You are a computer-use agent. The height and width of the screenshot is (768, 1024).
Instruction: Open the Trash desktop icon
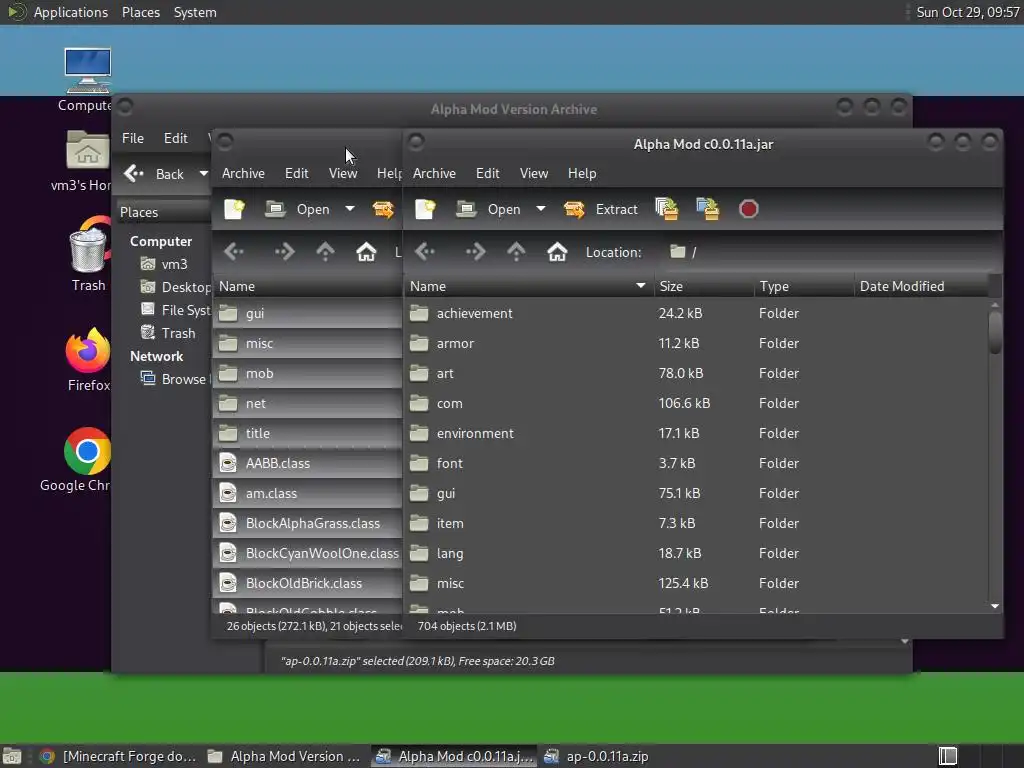88,255
